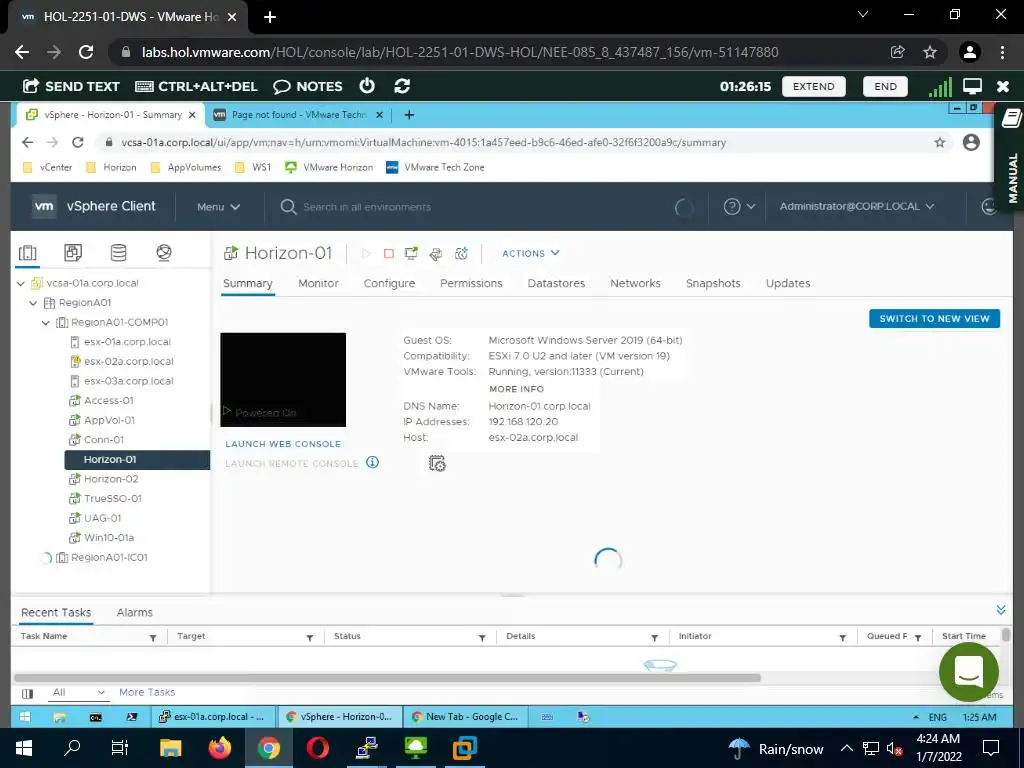The height and width of the screenshot is (768, 1024).
Task: Open File Explorer from the Windows taskbar
Action: 171,748
